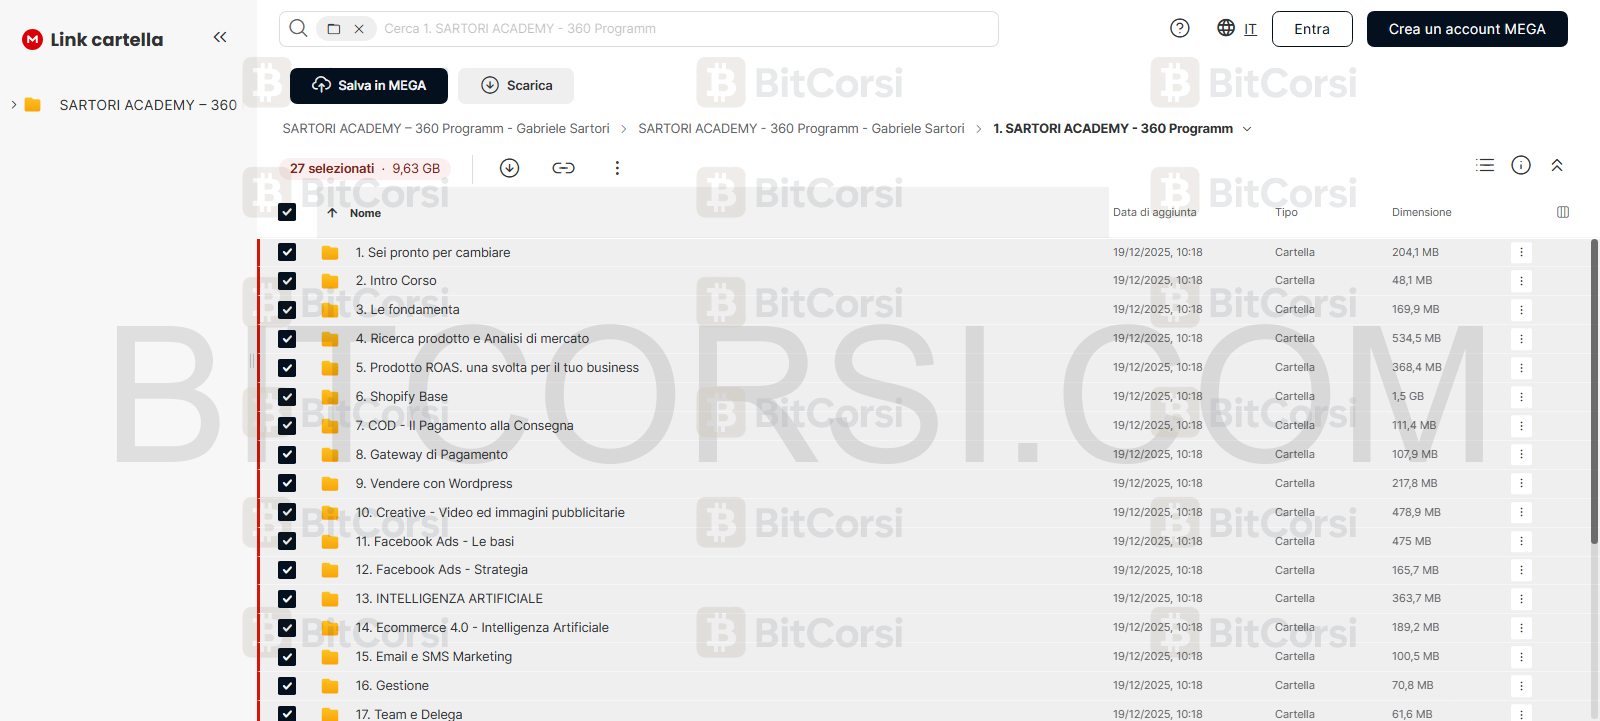The width and height of the screenshot is (1600, 721).
Task: Open the info panel icon
Action: click(1521, 165)
